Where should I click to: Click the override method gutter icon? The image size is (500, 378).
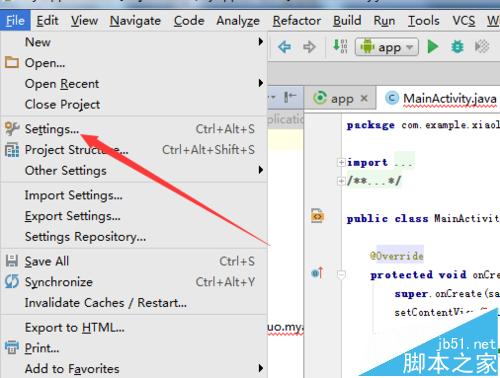click(317, 273)
